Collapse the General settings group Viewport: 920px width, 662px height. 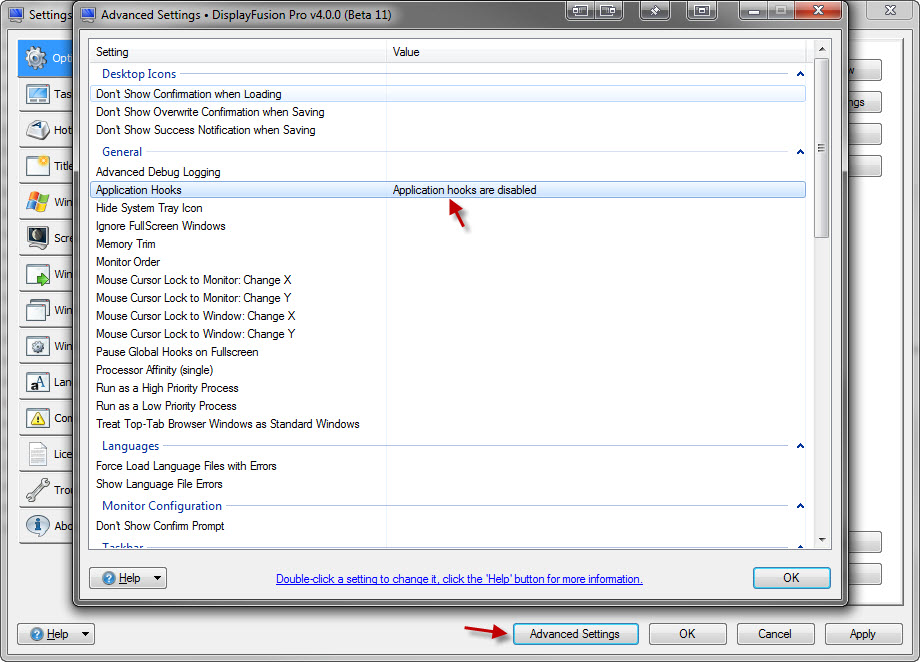pyautogui.click(x=800, y=152)
